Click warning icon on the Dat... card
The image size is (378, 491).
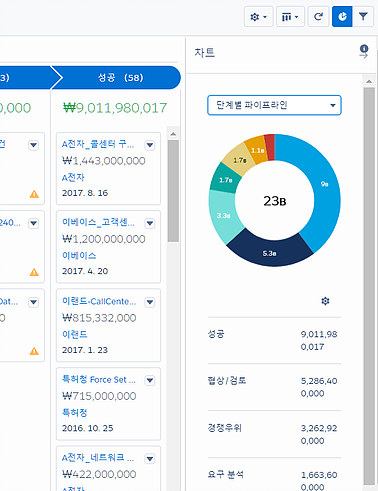pyautogui.click(x=34, y=351)
